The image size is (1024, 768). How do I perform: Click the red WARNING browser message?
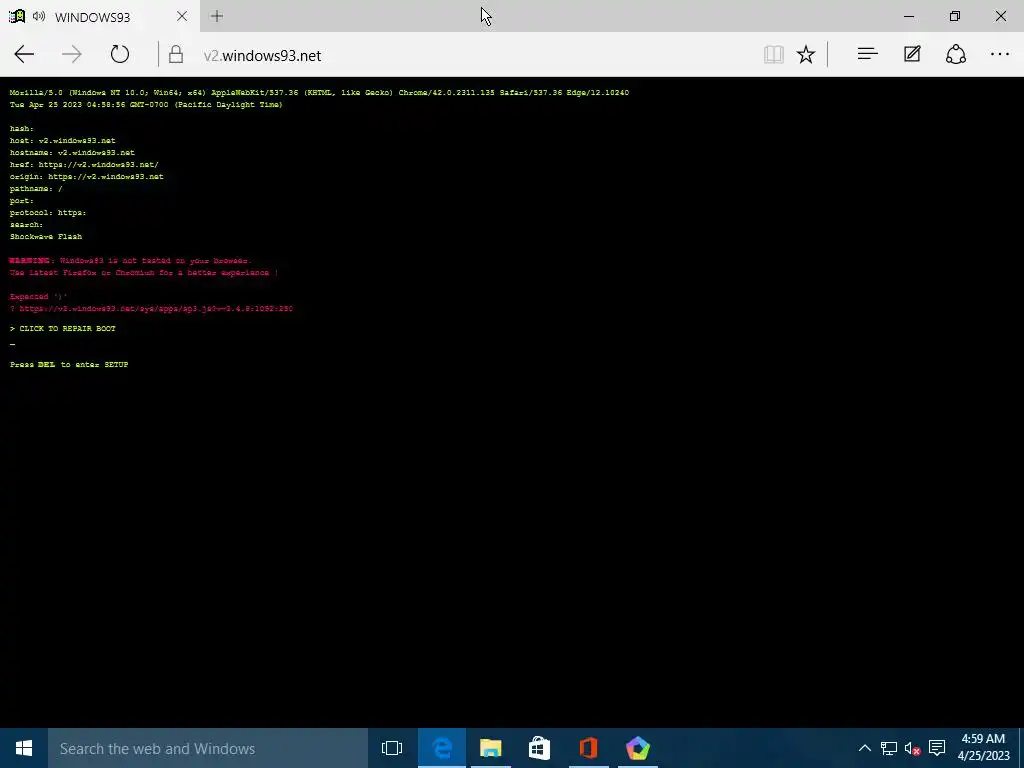130,261
